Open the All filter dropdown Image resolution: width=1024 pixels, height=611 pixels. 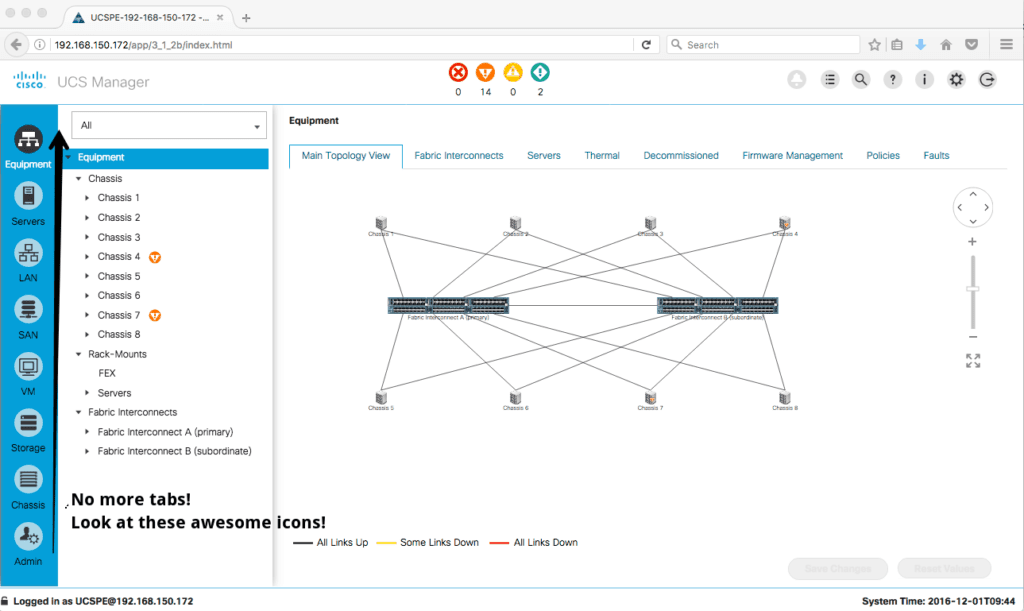tap(169, 125)
